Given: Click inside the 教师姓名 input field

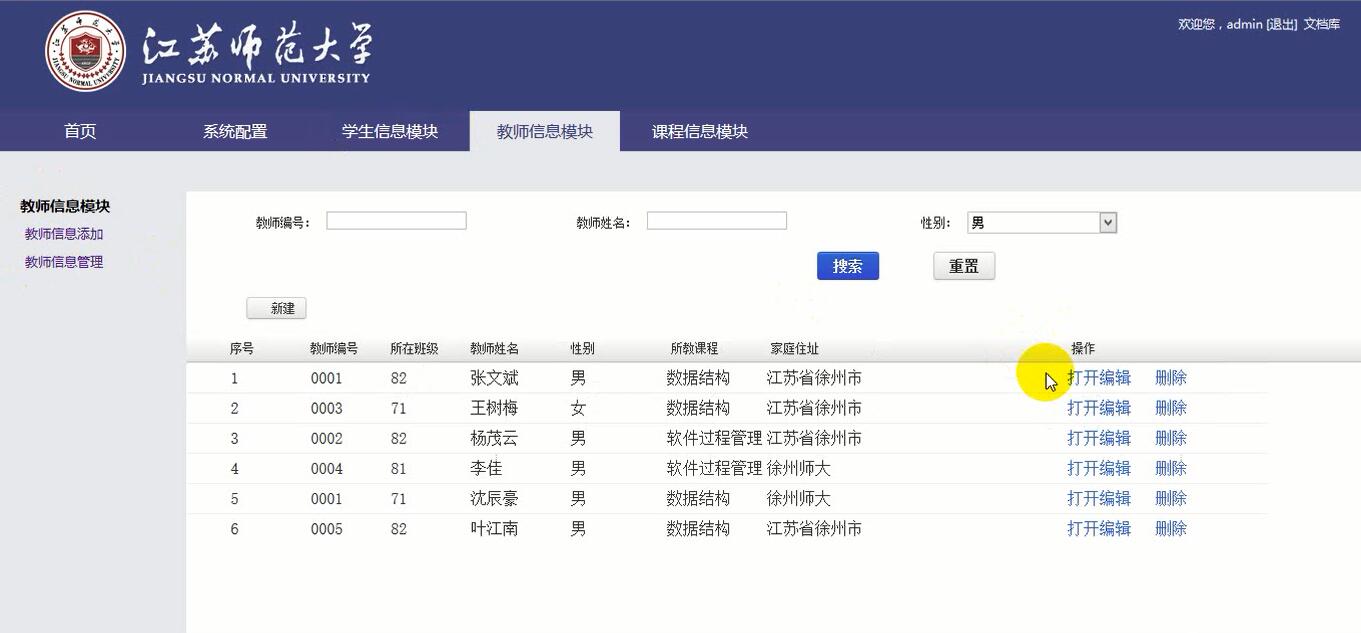Looking at the screenshot, I should point(716,221).
